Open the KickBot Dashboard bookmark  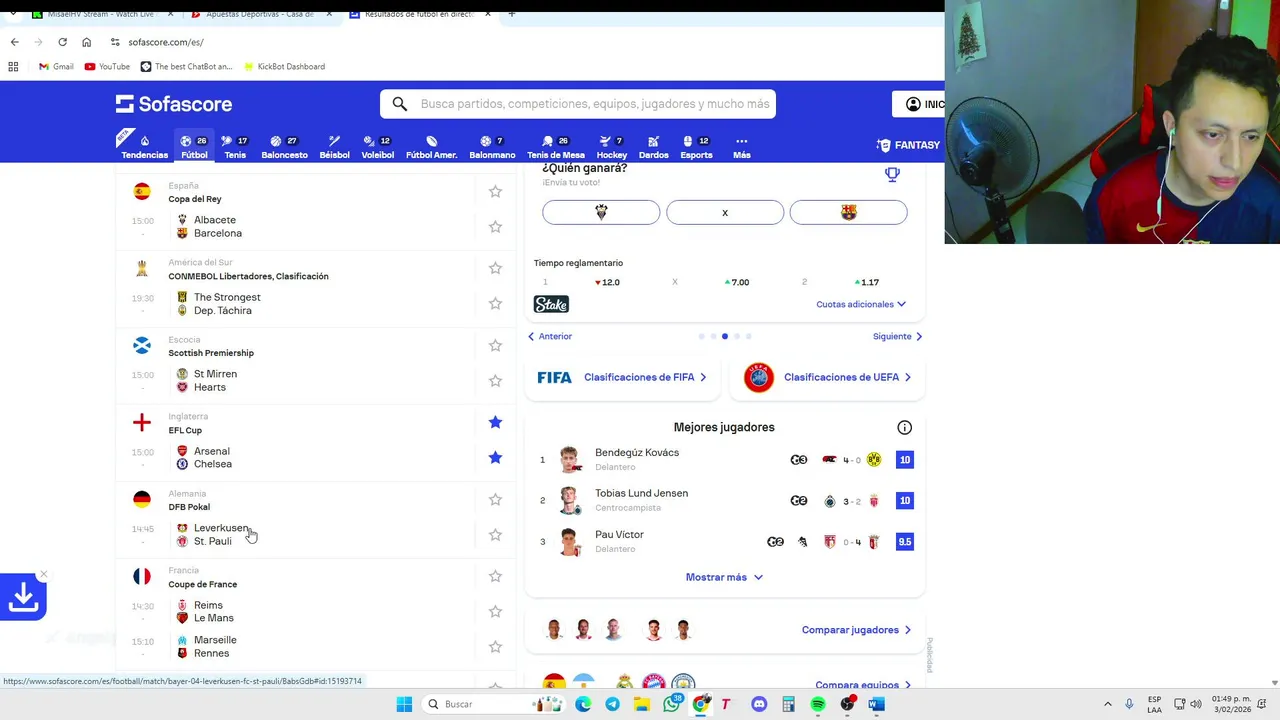(x=283, y=66)
